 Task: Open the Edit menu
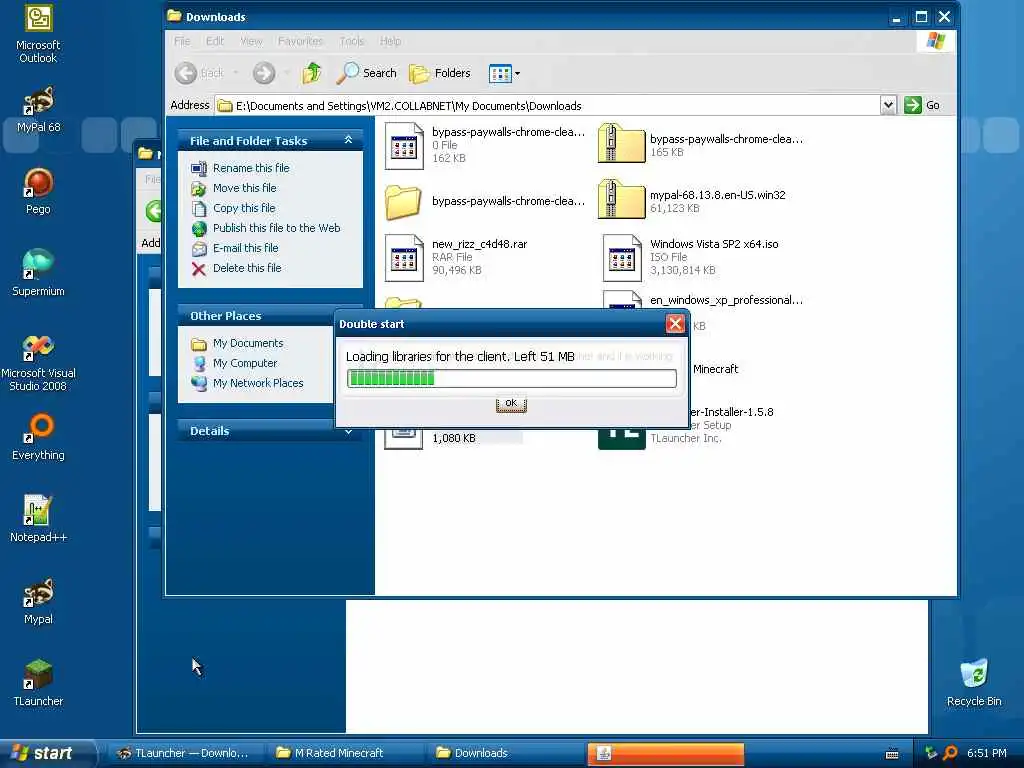coord(215,41)
